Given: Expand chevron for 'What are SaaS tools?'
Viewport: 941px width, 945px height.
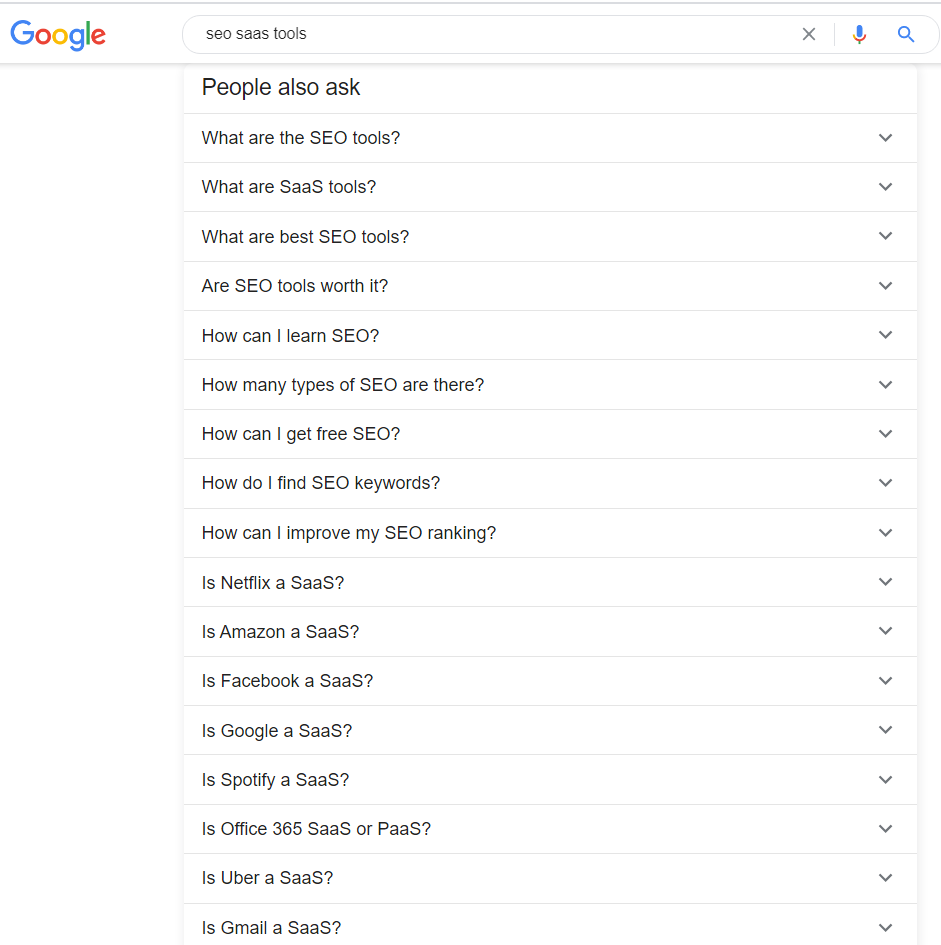Looking at the screenshot, I should tap(886, 187).
